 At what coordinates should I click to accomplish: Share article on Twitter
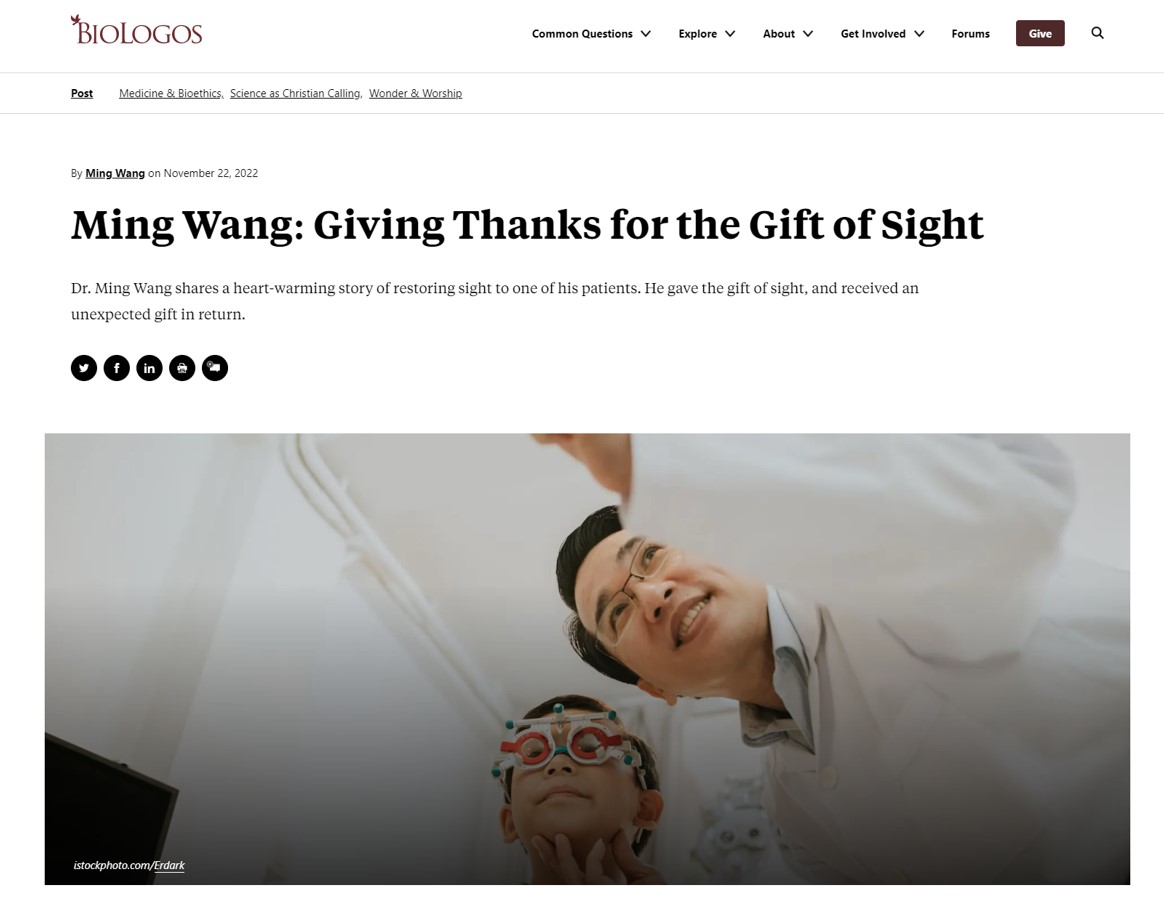84,368
